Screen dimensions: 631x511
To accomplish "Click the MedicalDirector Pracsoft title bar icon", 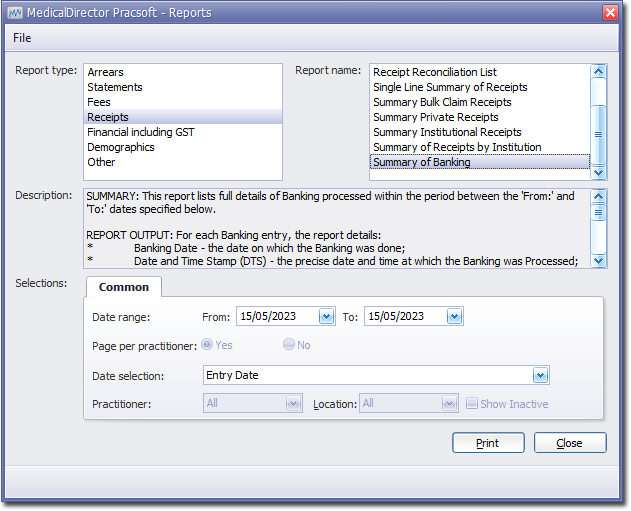I will 15,12.
